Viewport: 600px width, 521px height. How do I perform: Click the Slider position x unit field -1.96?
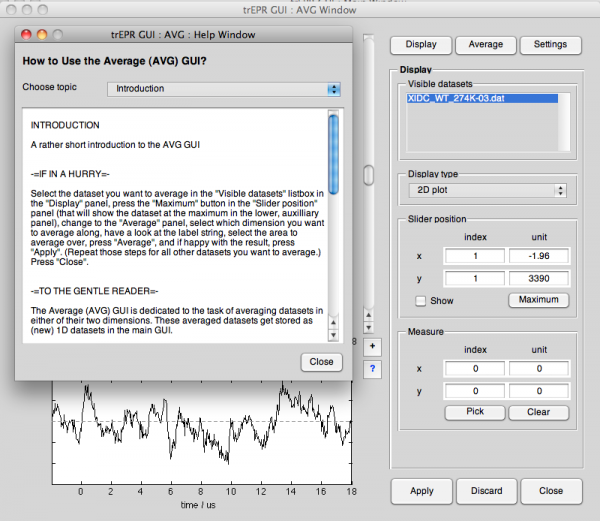539,256
